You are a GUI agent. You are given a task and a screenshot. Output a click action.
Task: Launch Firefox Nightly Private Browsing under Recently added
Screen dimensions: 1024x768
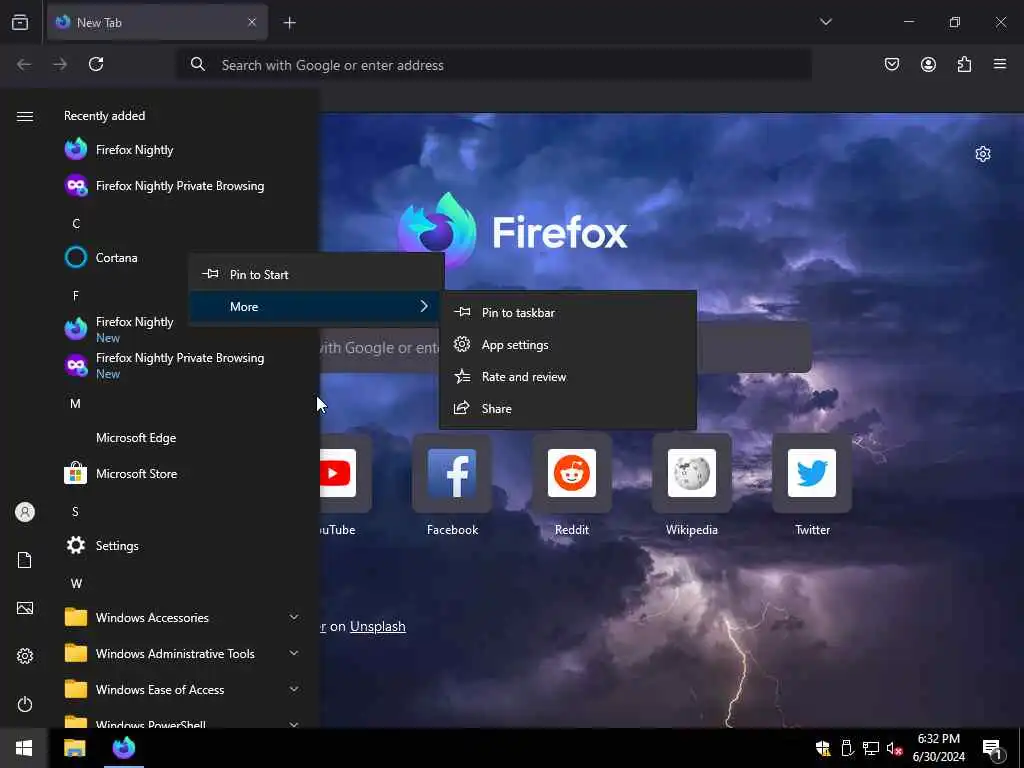point(183,185)
